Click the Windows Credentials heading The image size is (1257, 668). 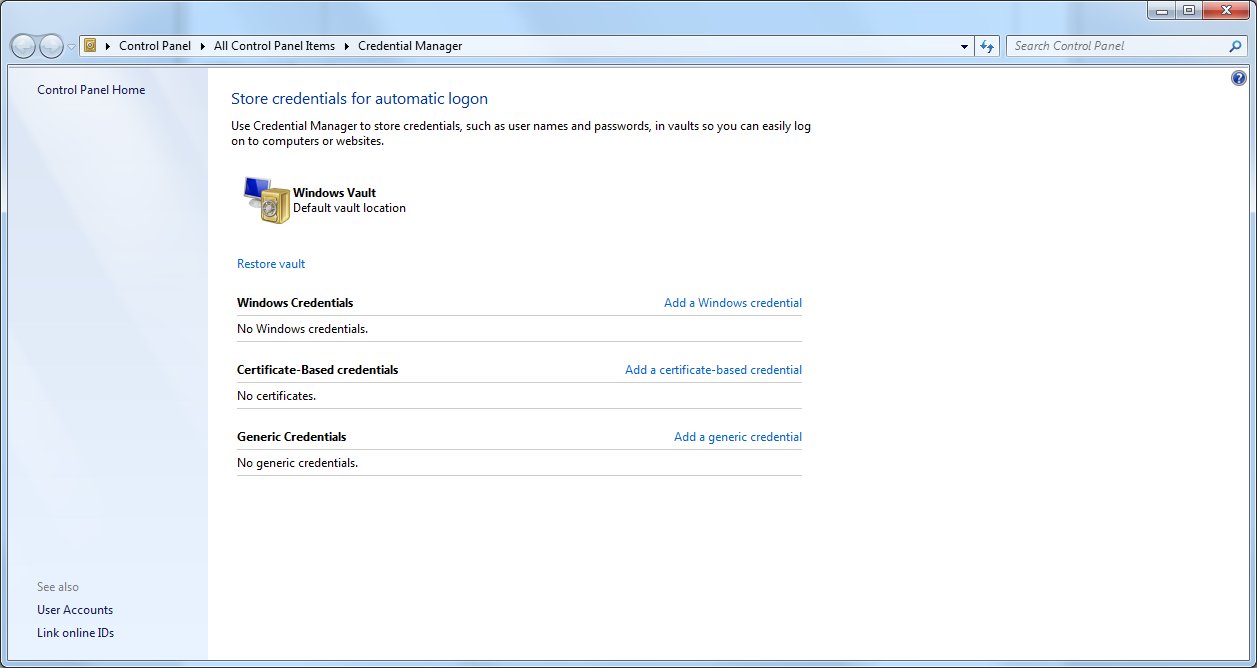click(x=295, y=303)
